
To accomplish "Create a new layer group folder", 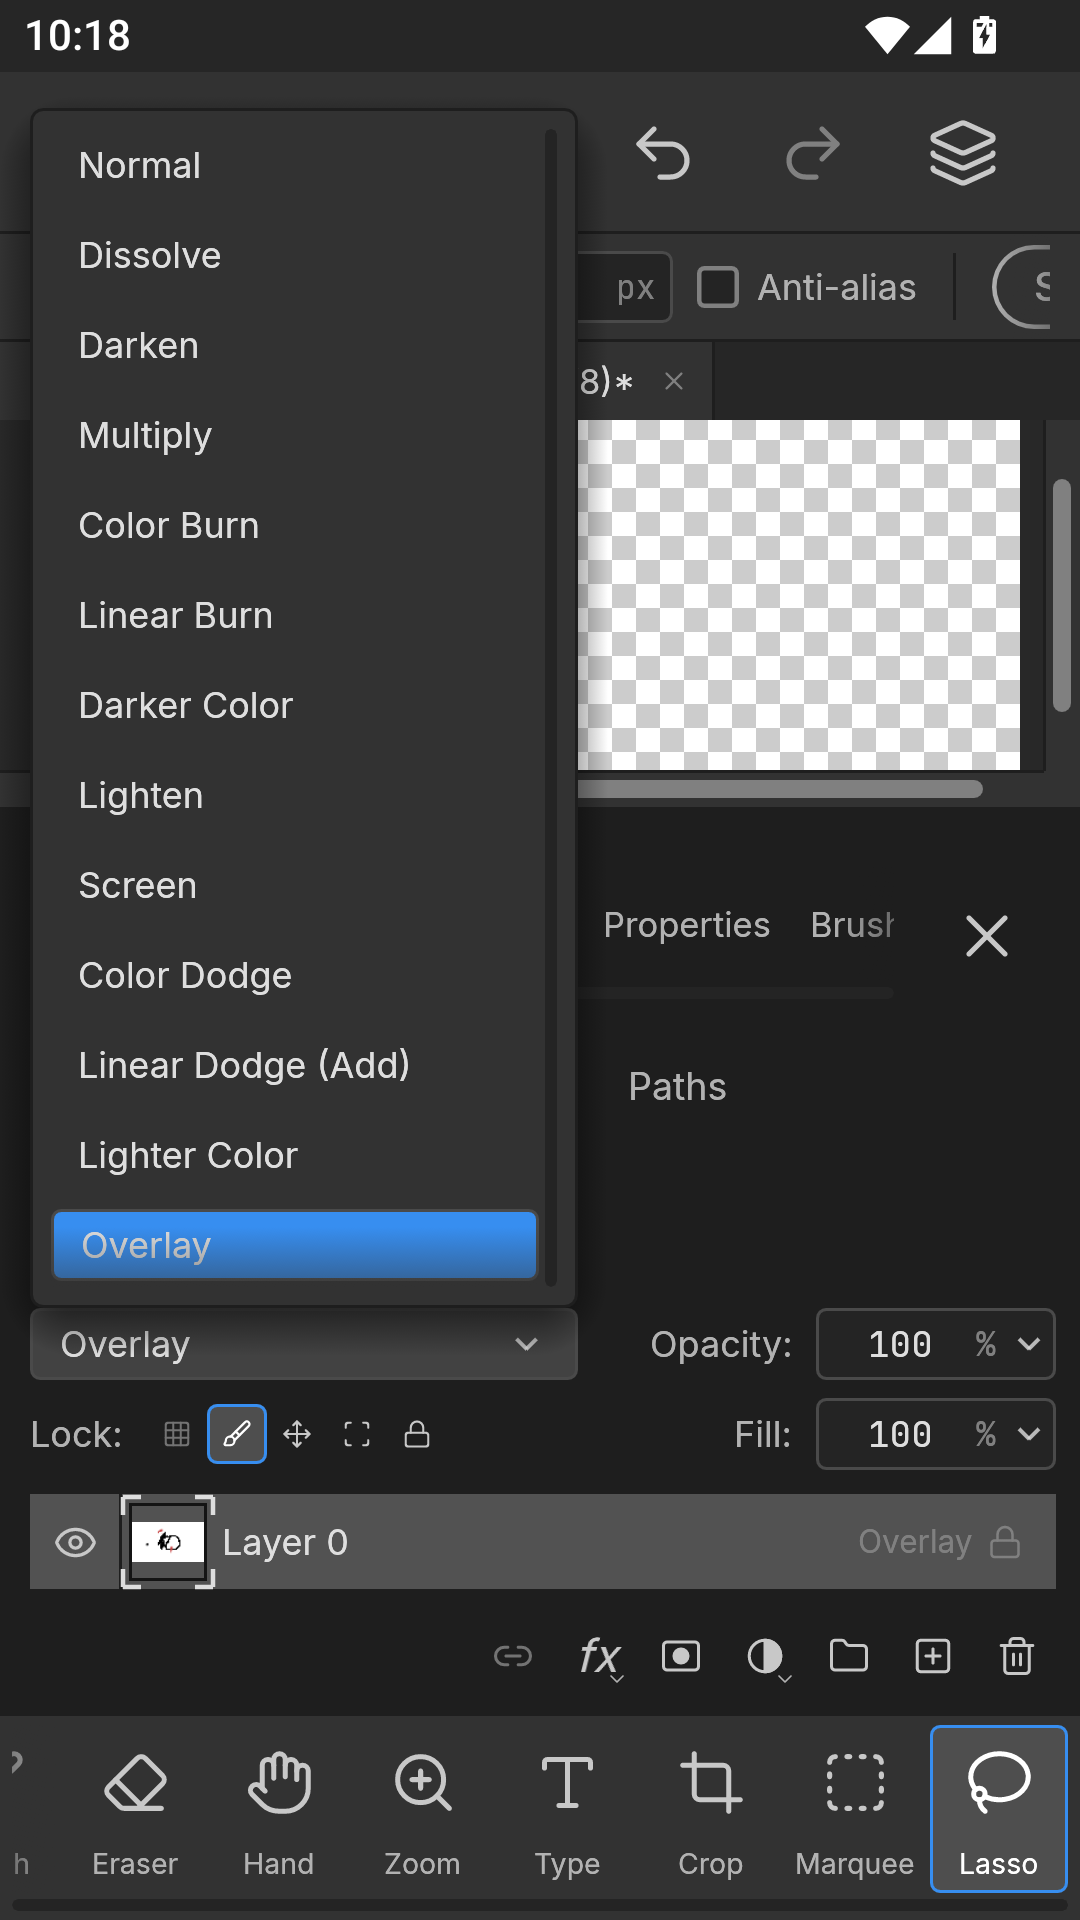I will click(x=849, y=1656).
